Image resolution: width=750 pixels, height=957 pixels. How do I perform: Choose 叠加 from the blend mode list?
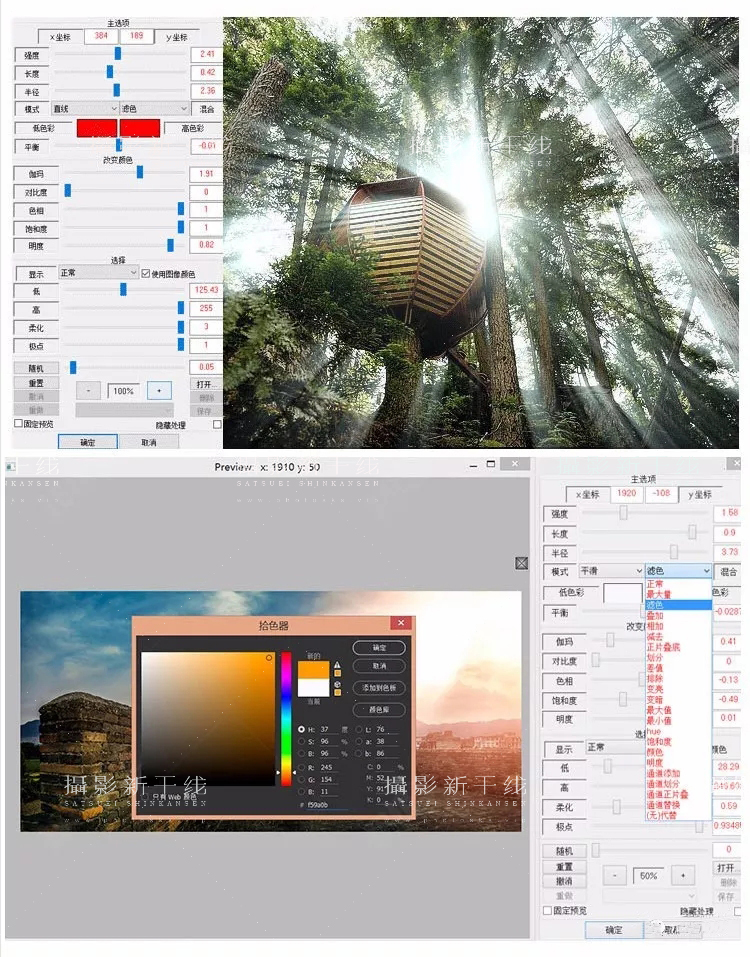pyautogui.click(x=655, y=616)
